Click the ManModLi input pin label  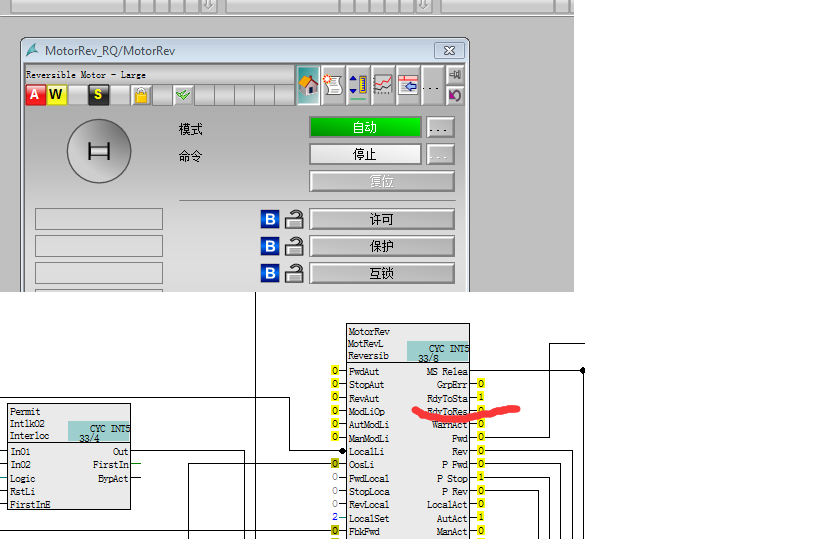(x=369, y=438)
